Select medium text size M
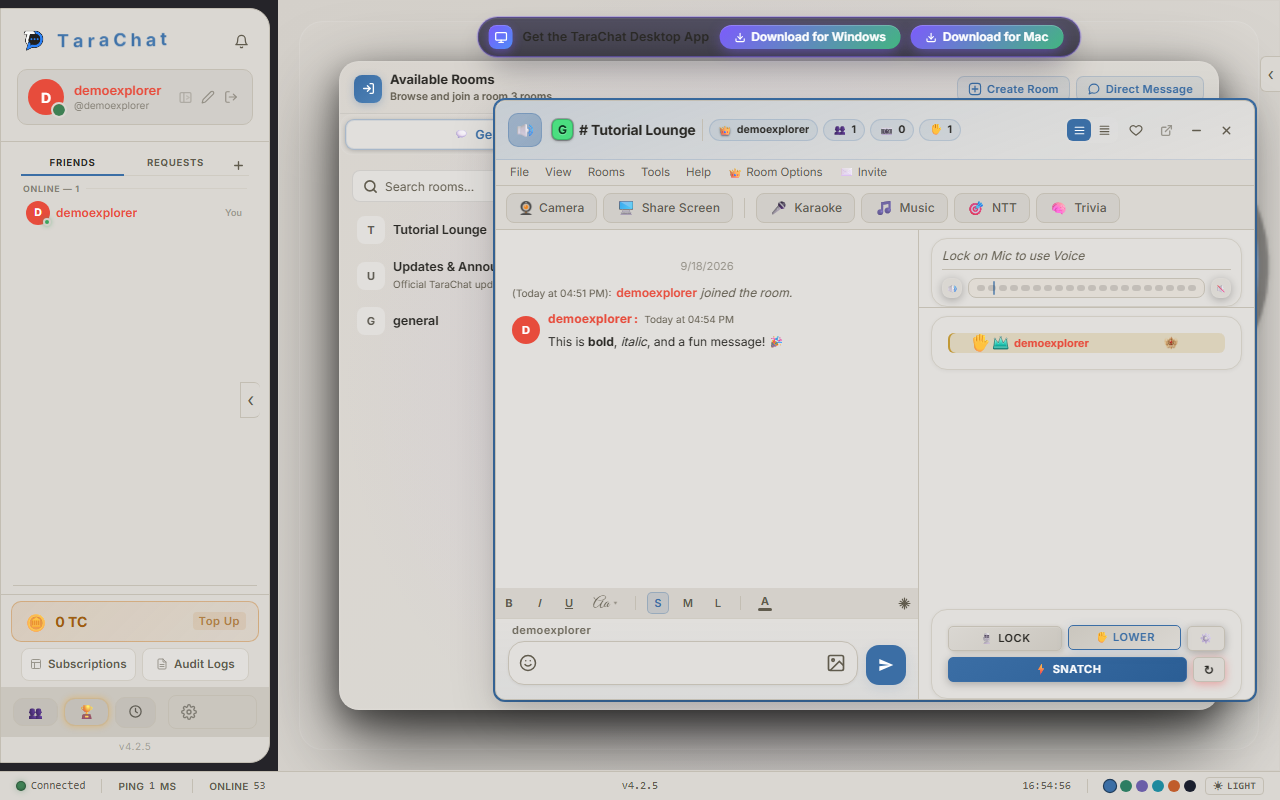 [x=688, y=603]
